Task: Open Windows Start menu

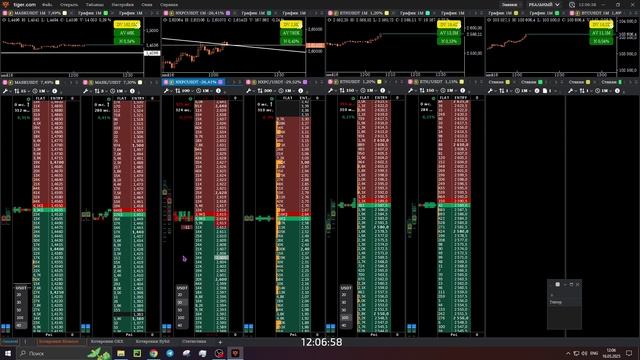Action: pos(8,353)
